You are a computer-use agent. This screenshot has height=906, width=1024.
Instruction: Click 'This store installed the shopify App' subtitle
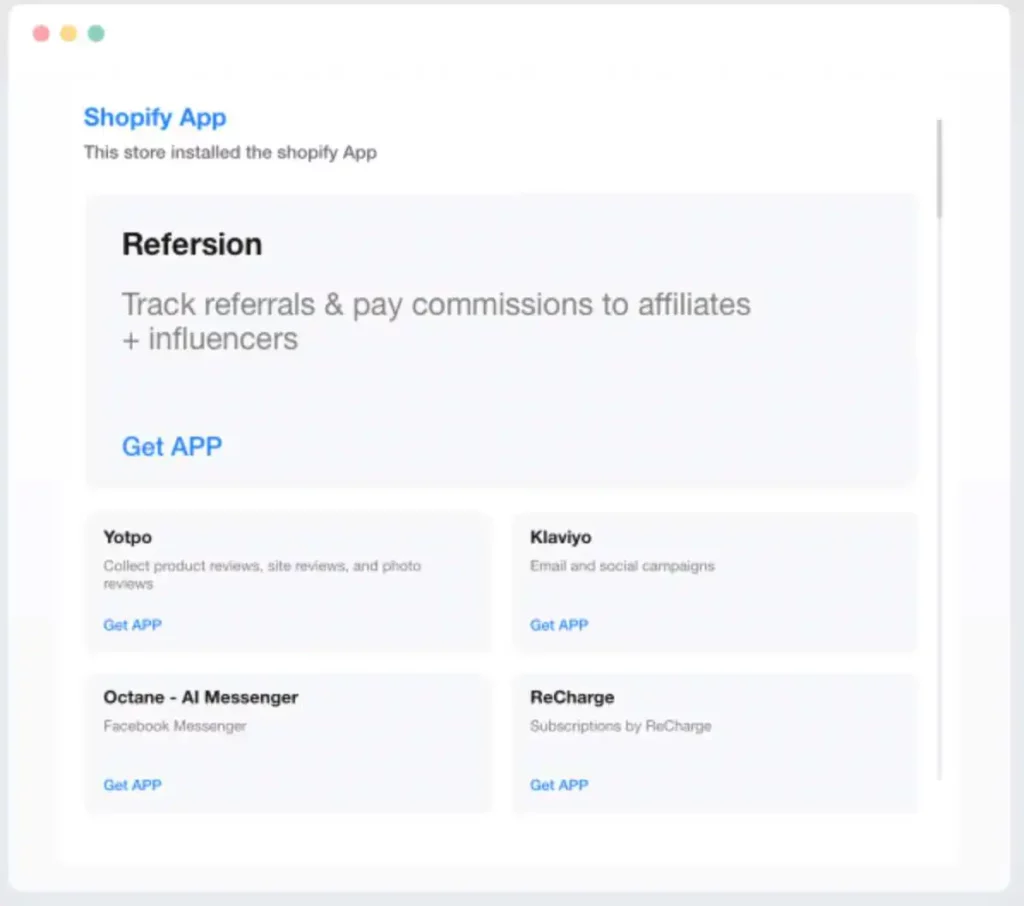pyautogui.click(x=230, y=152)
